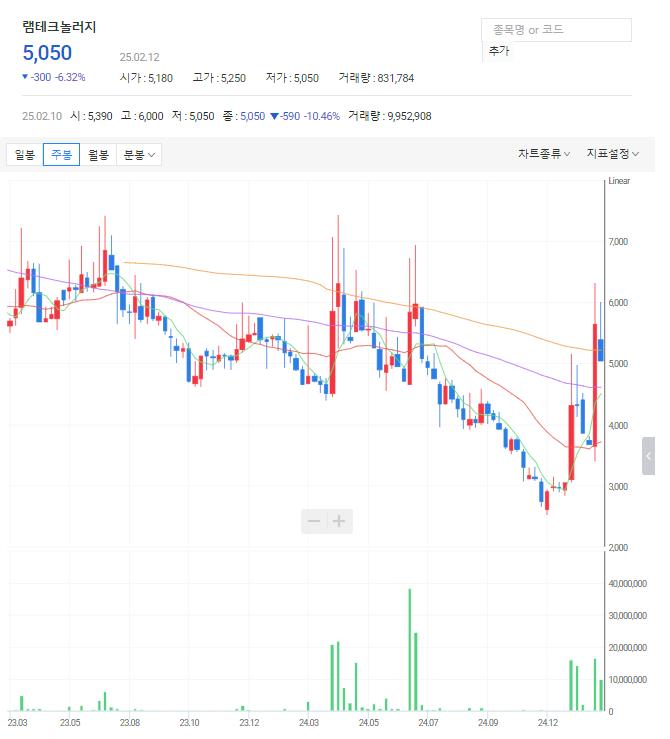670x739 pixels.
Task: Open the 지표설정 indicator settings dropdown
Action: (613, 154)
